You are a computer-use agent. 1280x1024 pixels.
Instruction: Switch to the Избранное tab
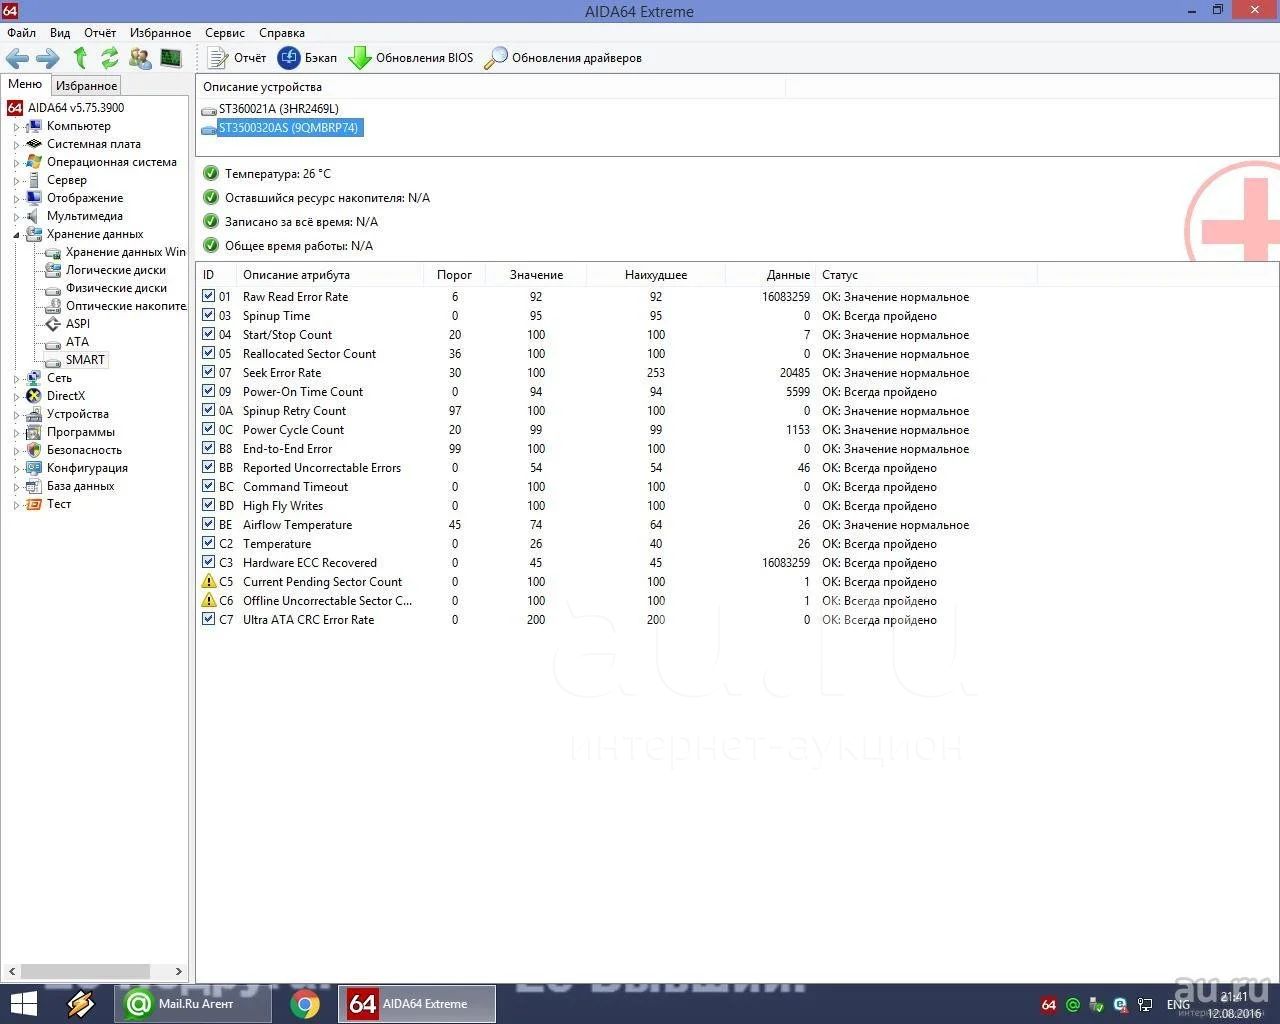click(x=86, y=86)
